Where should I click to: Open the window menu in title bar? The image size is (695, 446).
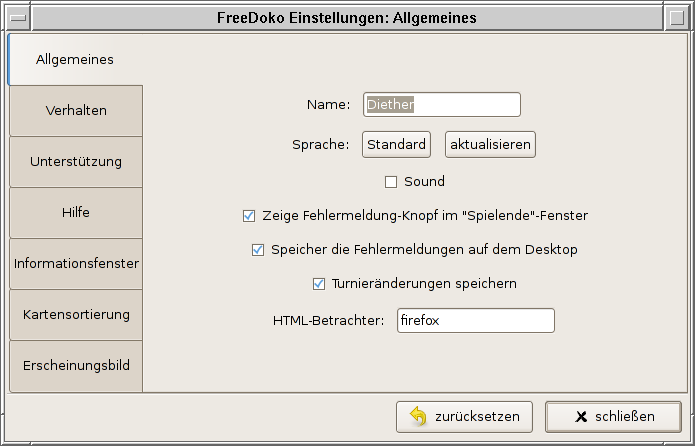tap(16, 17)
